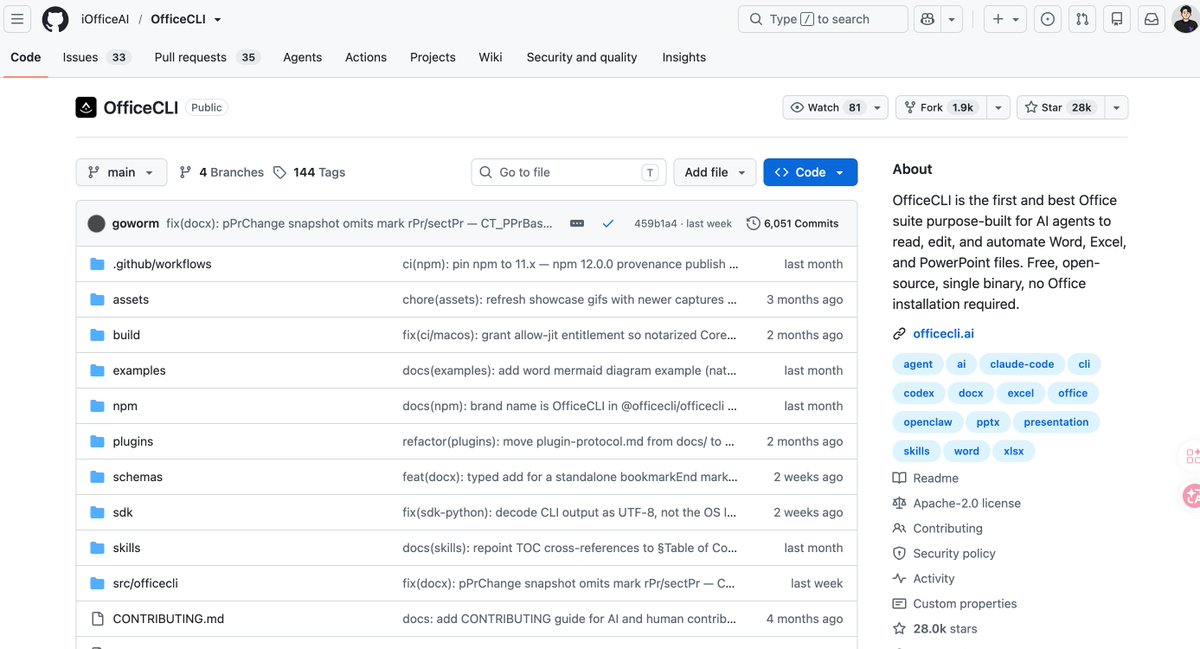
Task: Open the user profile avatar menu
Action: pos(1185,19)
